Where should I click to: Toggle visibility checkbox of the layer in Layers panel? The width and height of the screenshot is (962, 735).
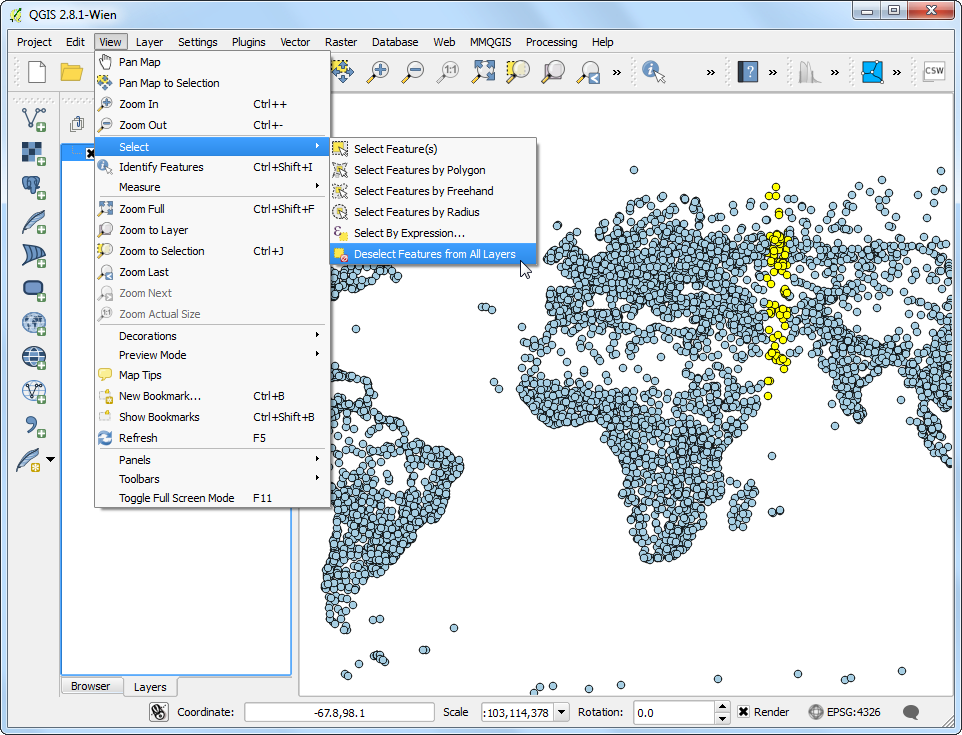click(91, 153)
